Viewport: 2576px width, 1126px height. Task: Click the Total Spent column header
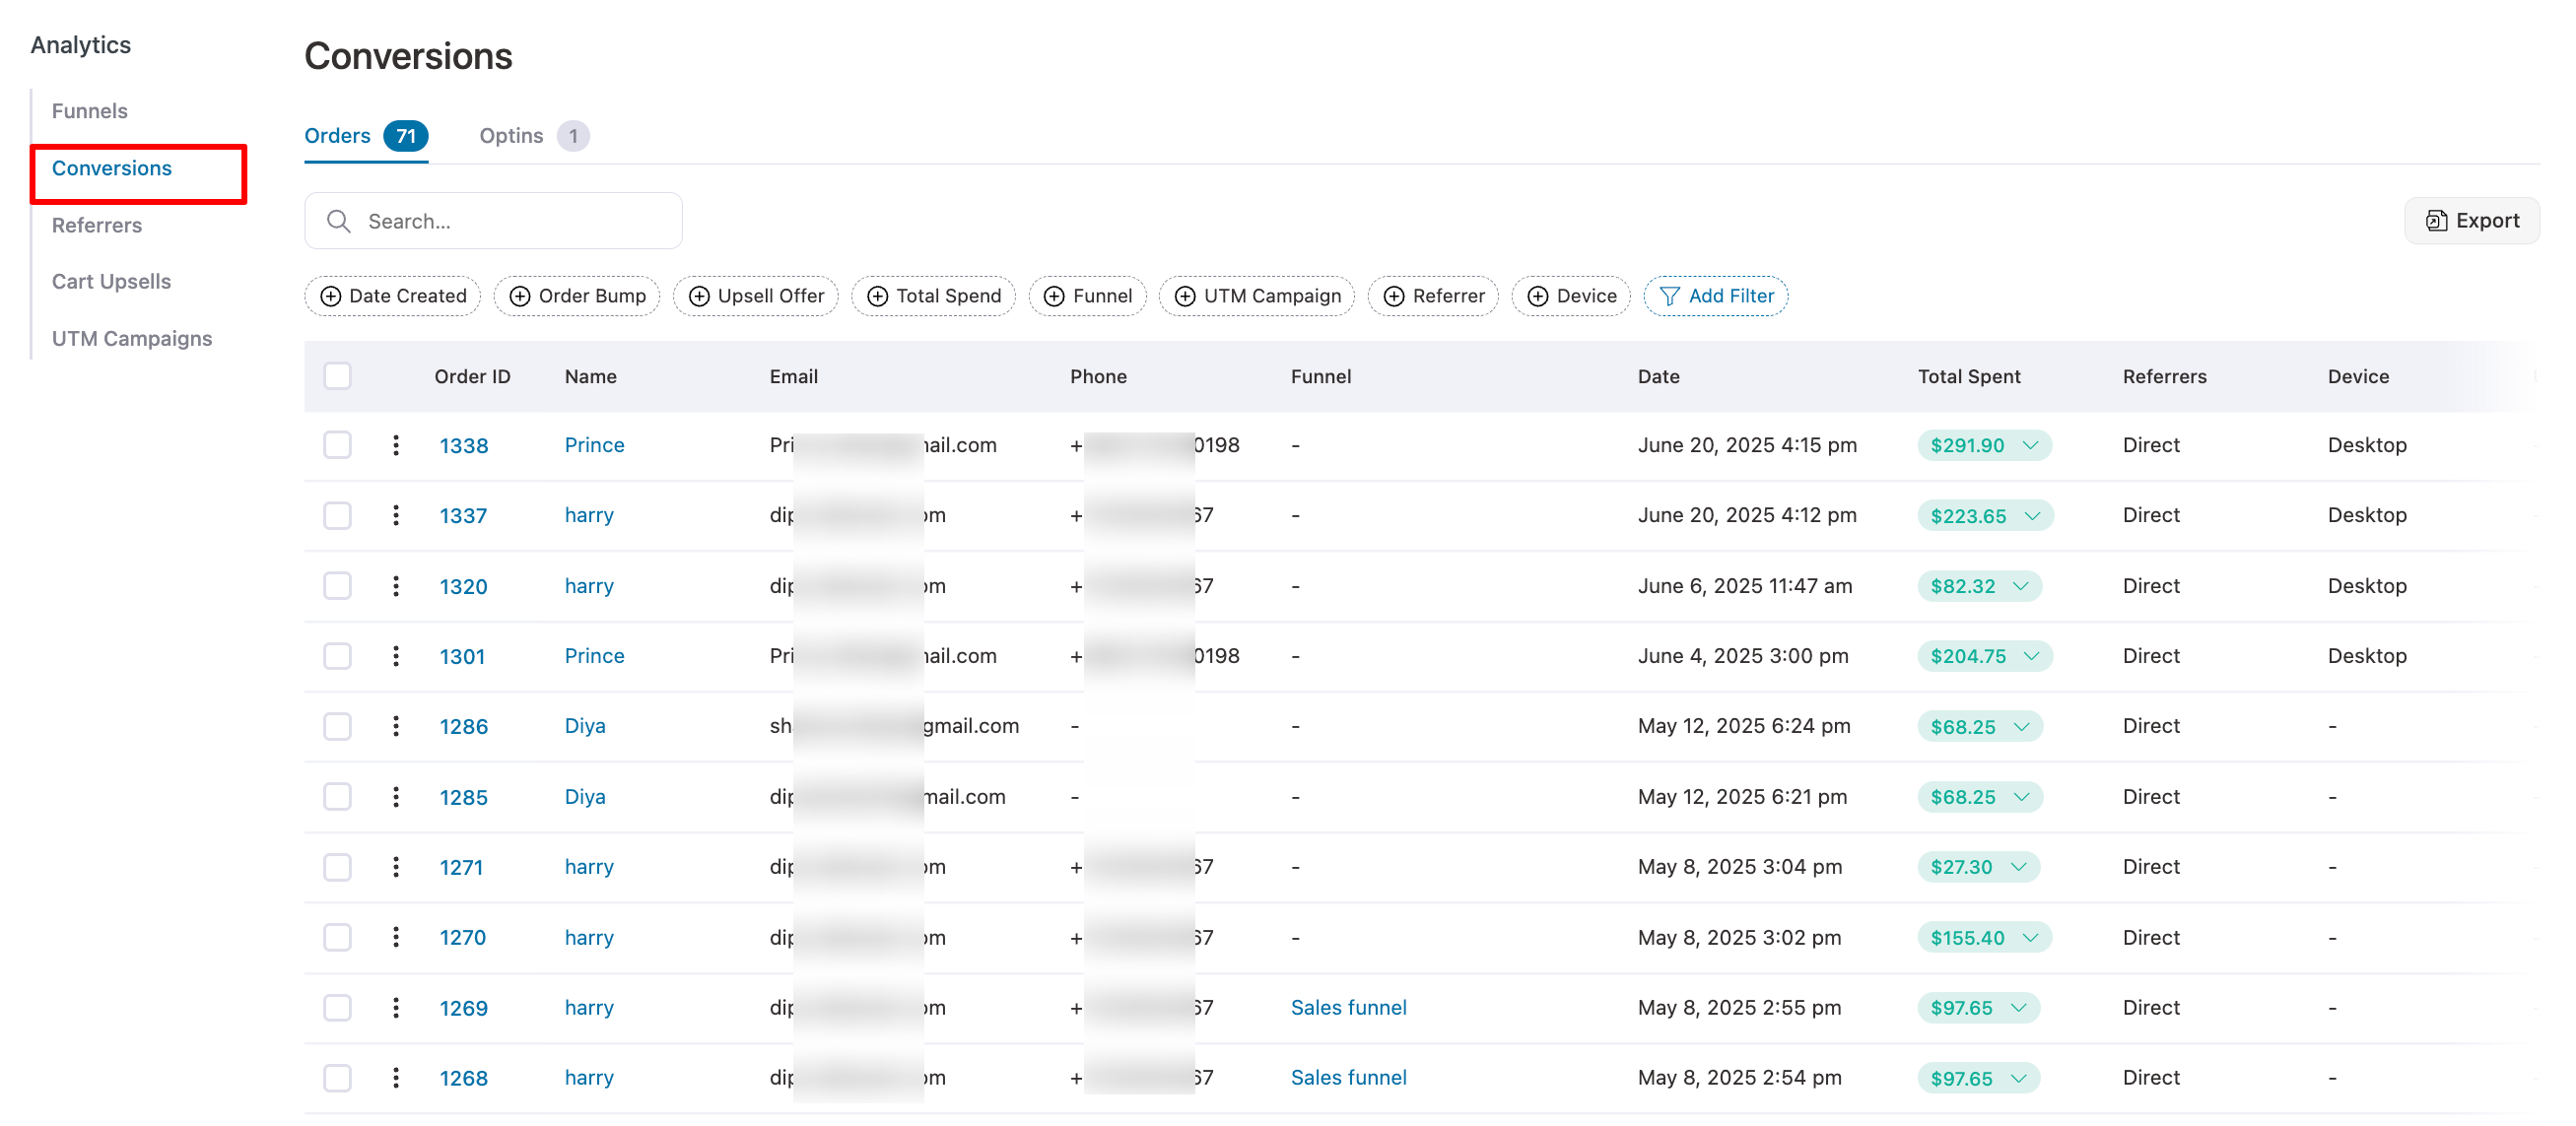[1969, 377]
